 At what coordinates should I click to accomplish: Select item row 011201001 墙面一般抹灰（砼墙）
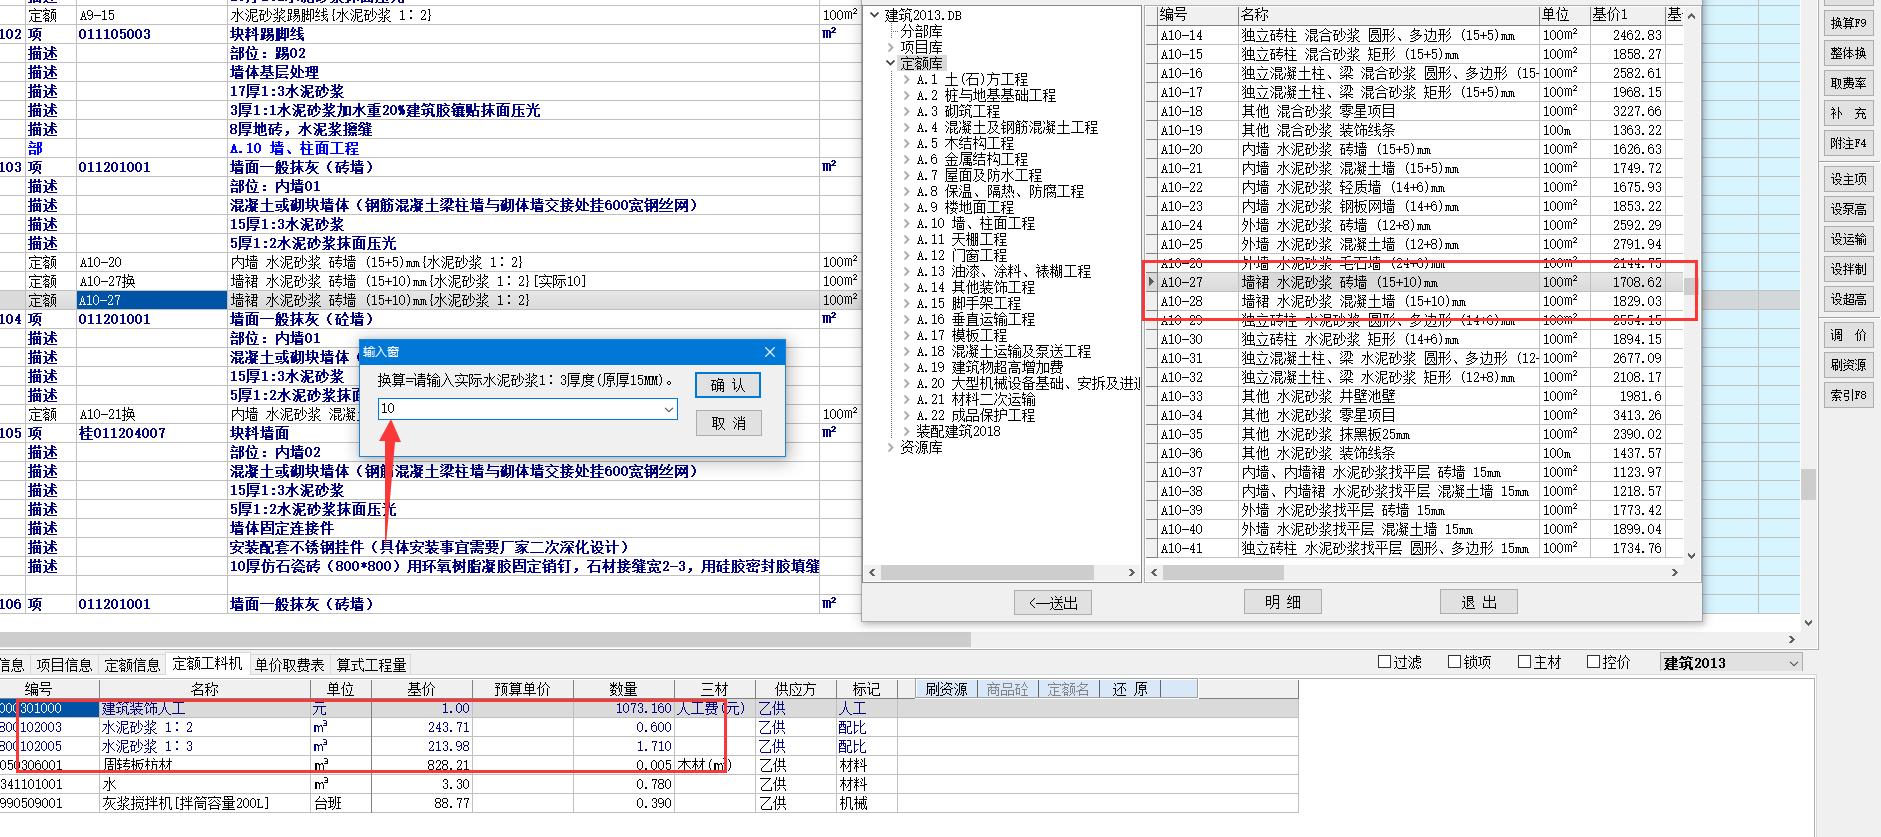point(430,319)
